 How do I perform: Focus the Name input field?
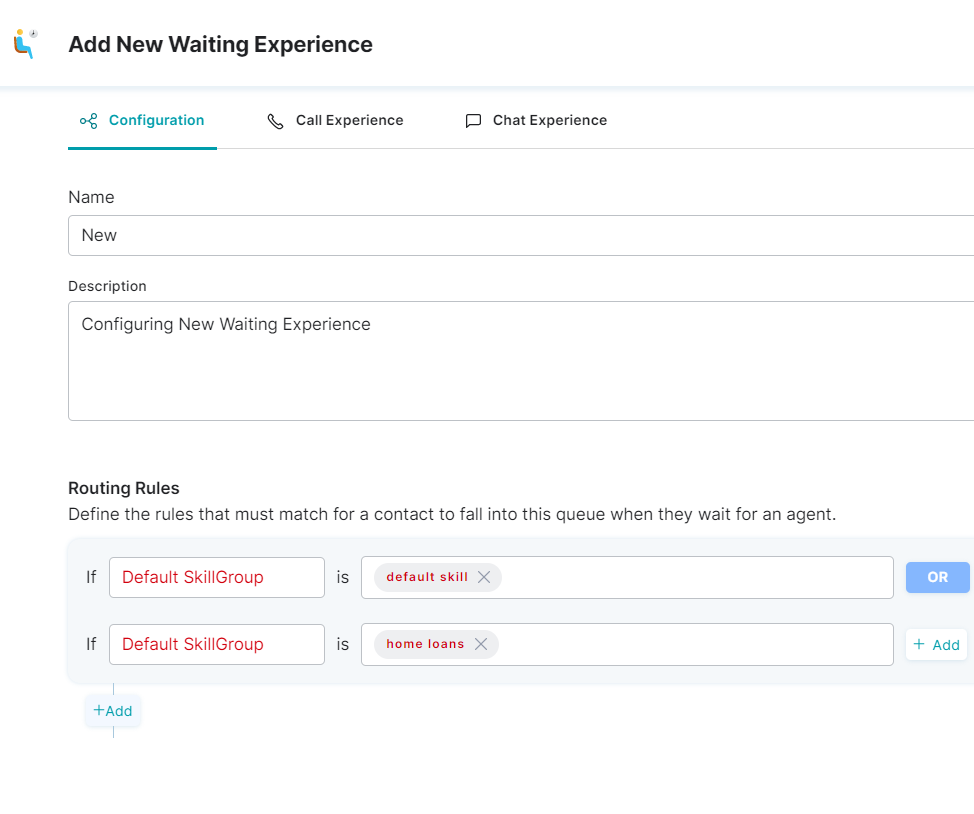pos(521,236)
